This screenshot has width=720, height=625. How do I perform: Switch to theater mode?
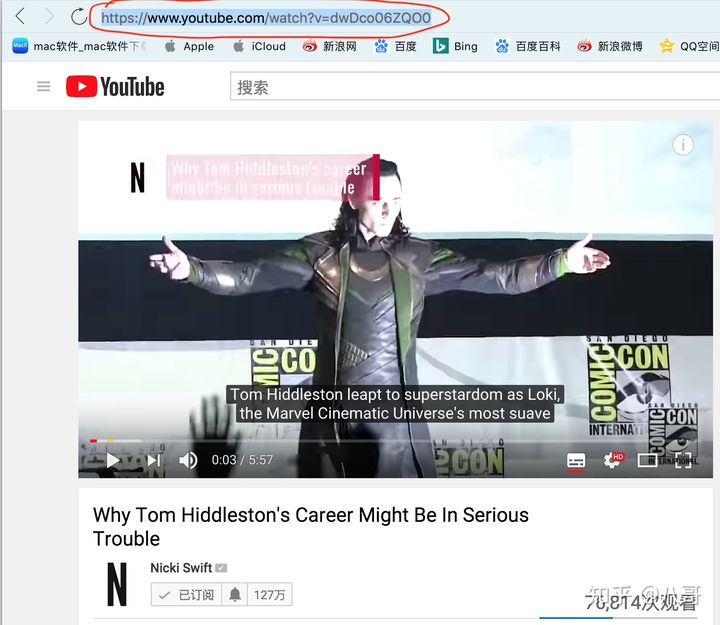(647, 460)
